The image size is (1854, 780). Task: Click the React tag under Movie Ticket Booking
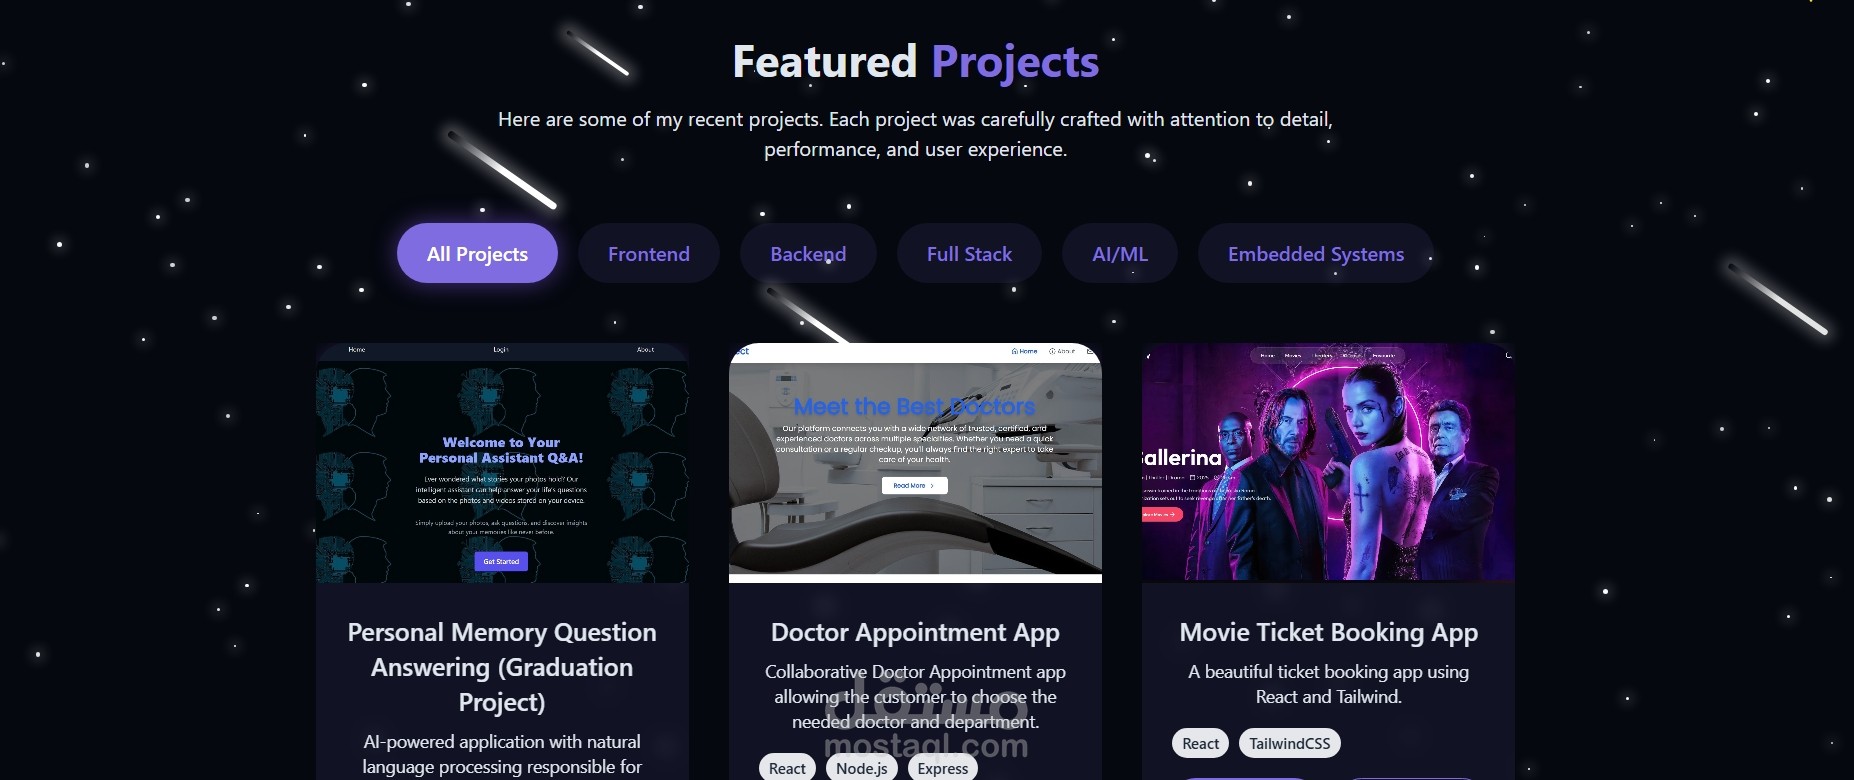[1200, 743]
